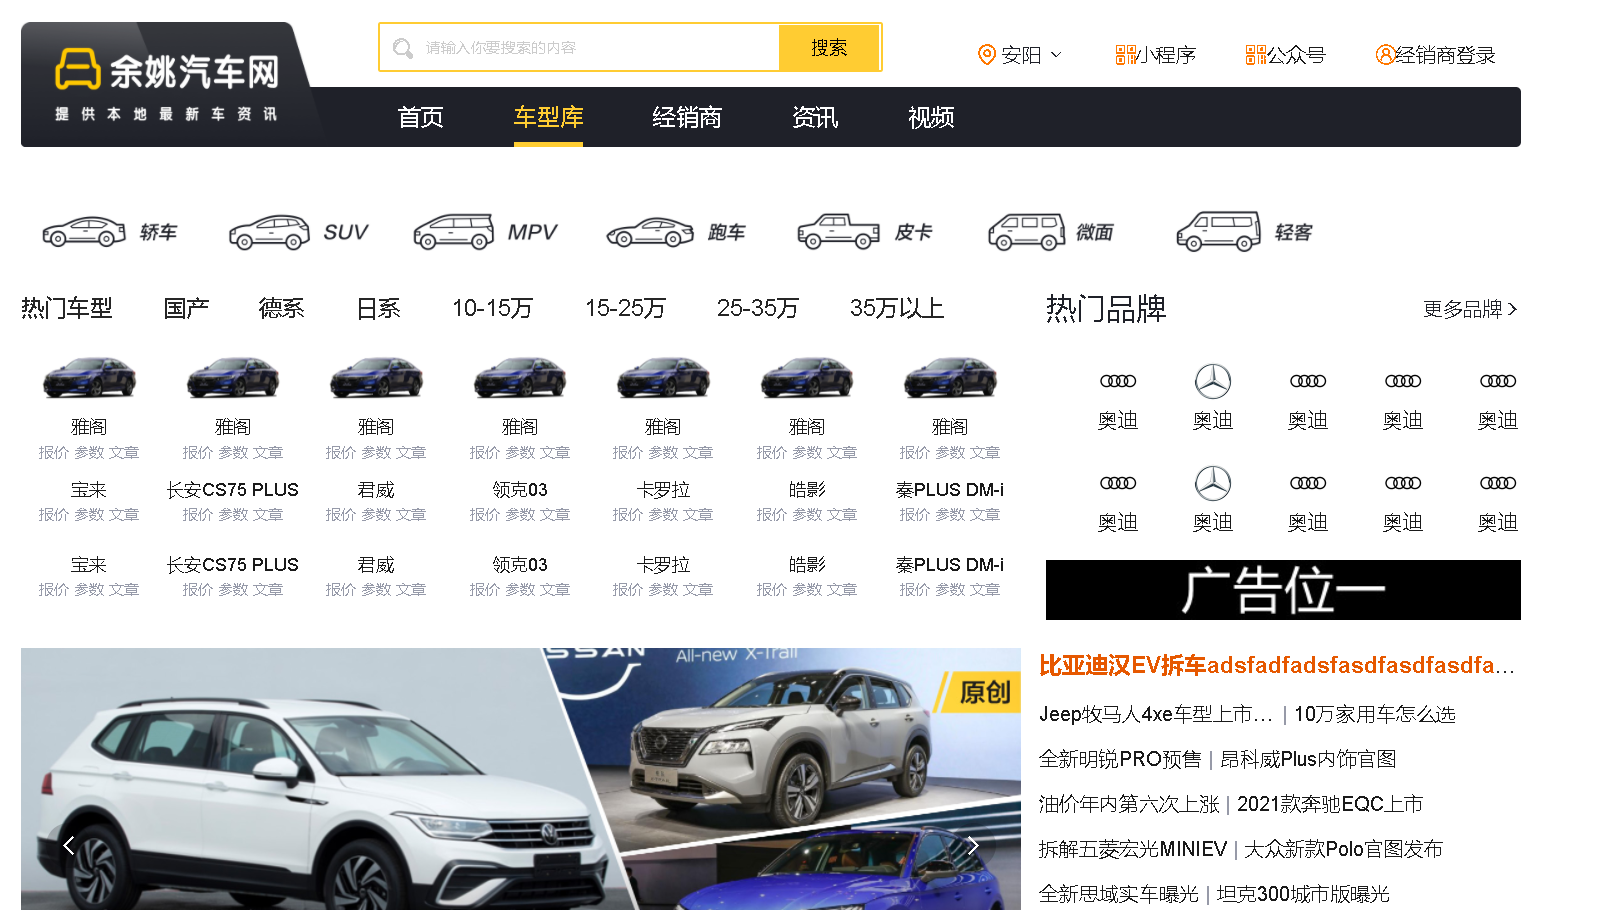The width and height of the screenshot is (1597, 910).
Task: Click the yellow 搜索 button
Action: click(x=829, y=48)
